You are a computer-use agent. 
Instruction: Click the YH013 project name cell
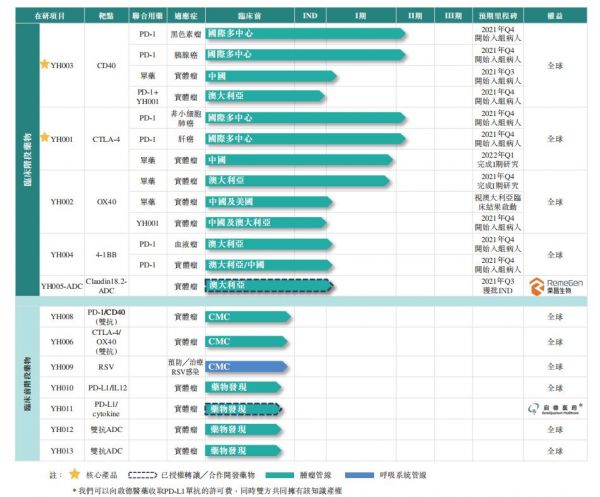click(x=62, y=450)
